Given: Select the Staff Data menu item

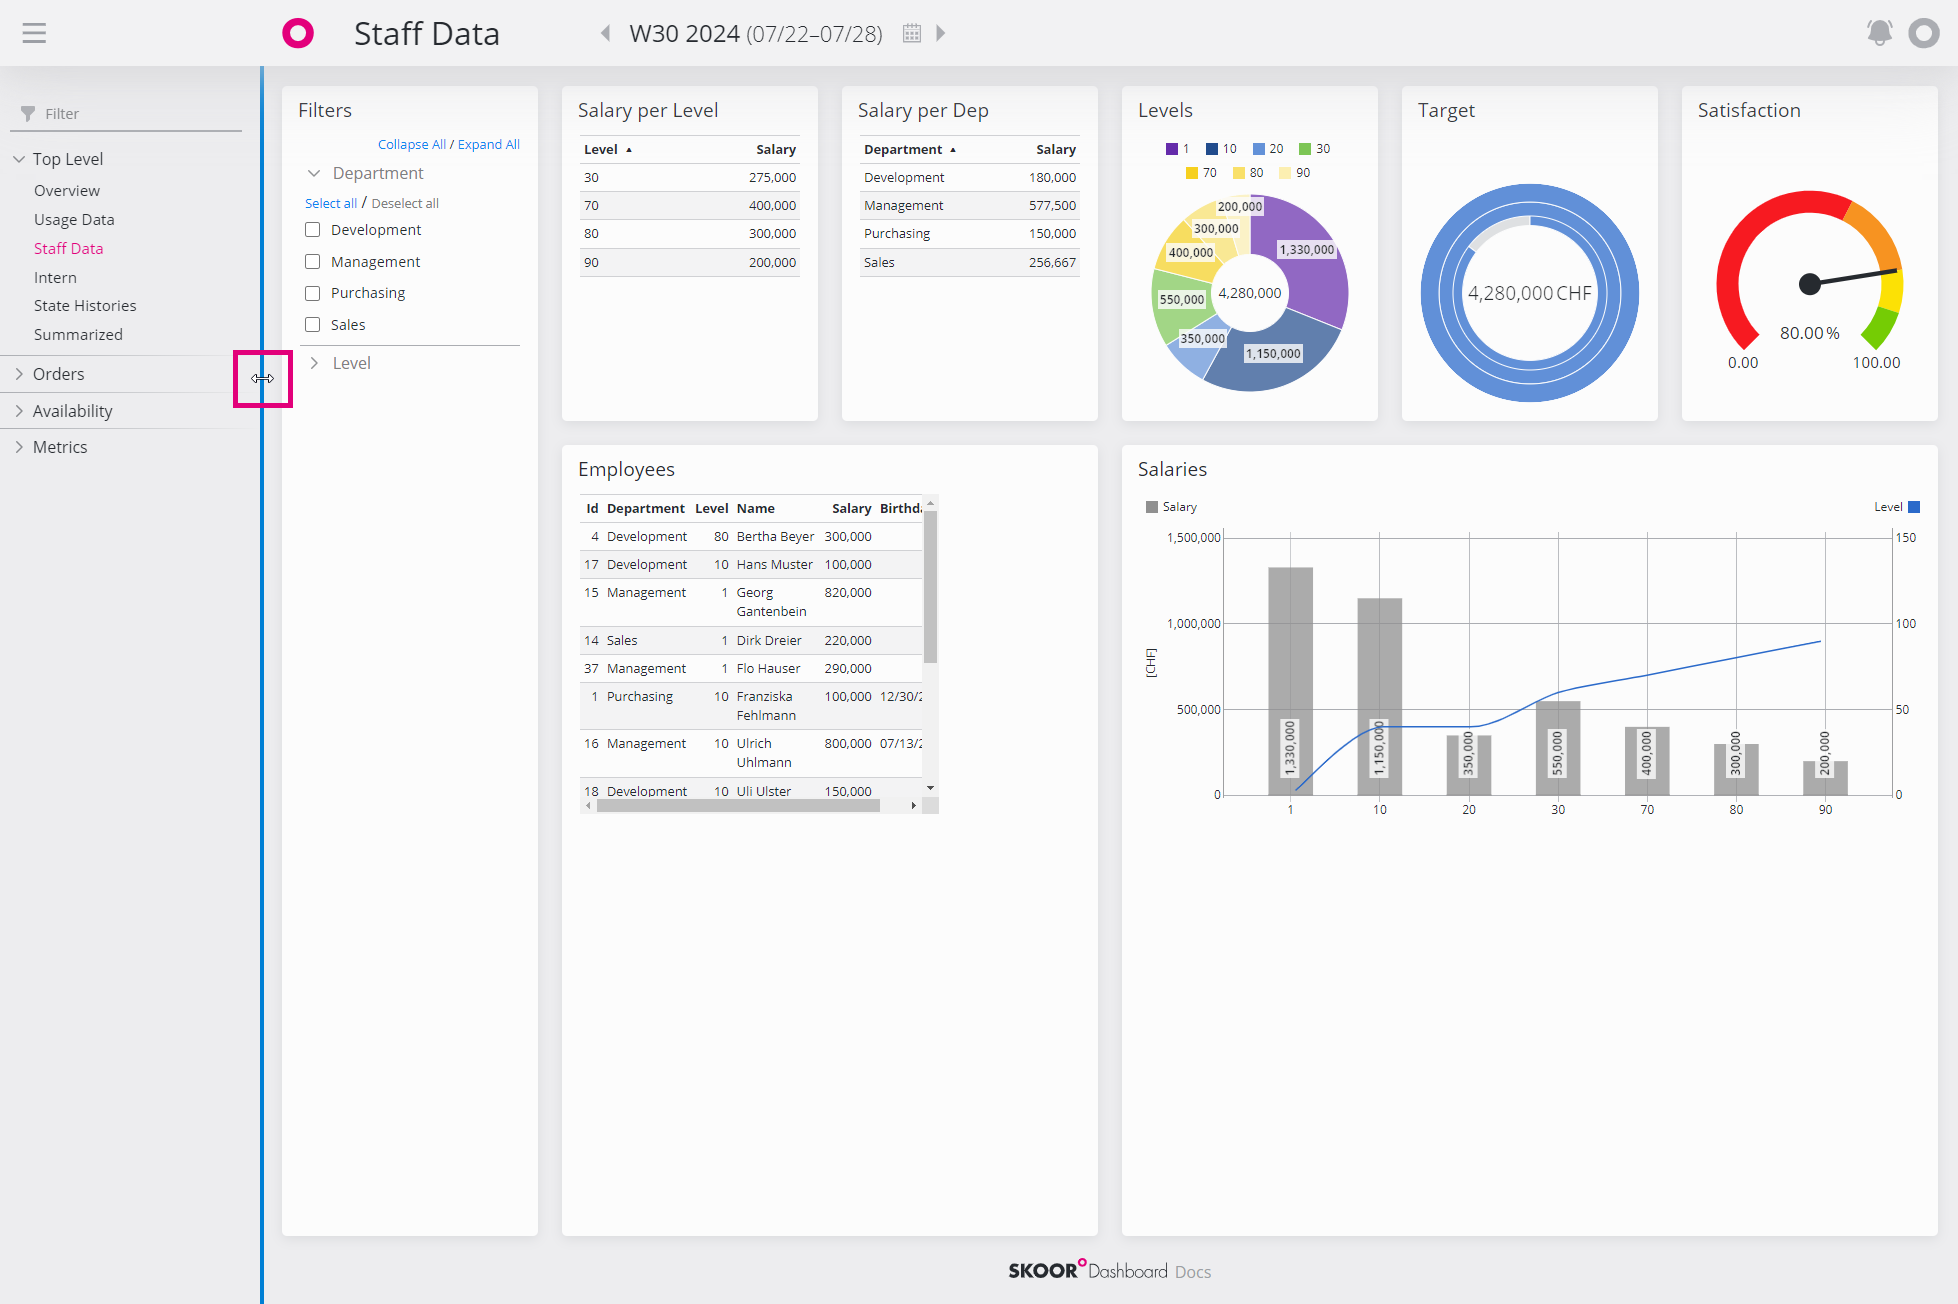Looking at the screenshot, I should tap(68, 247).
